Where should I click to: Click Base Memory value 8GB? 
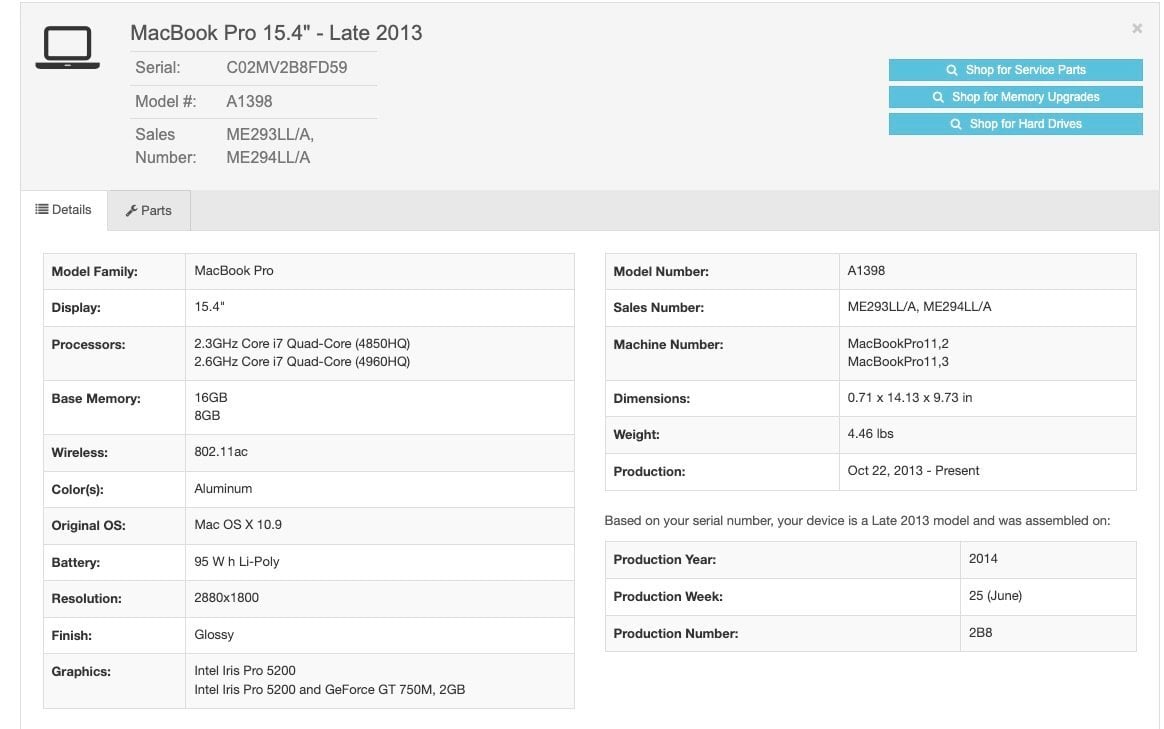tap(207, 416)
